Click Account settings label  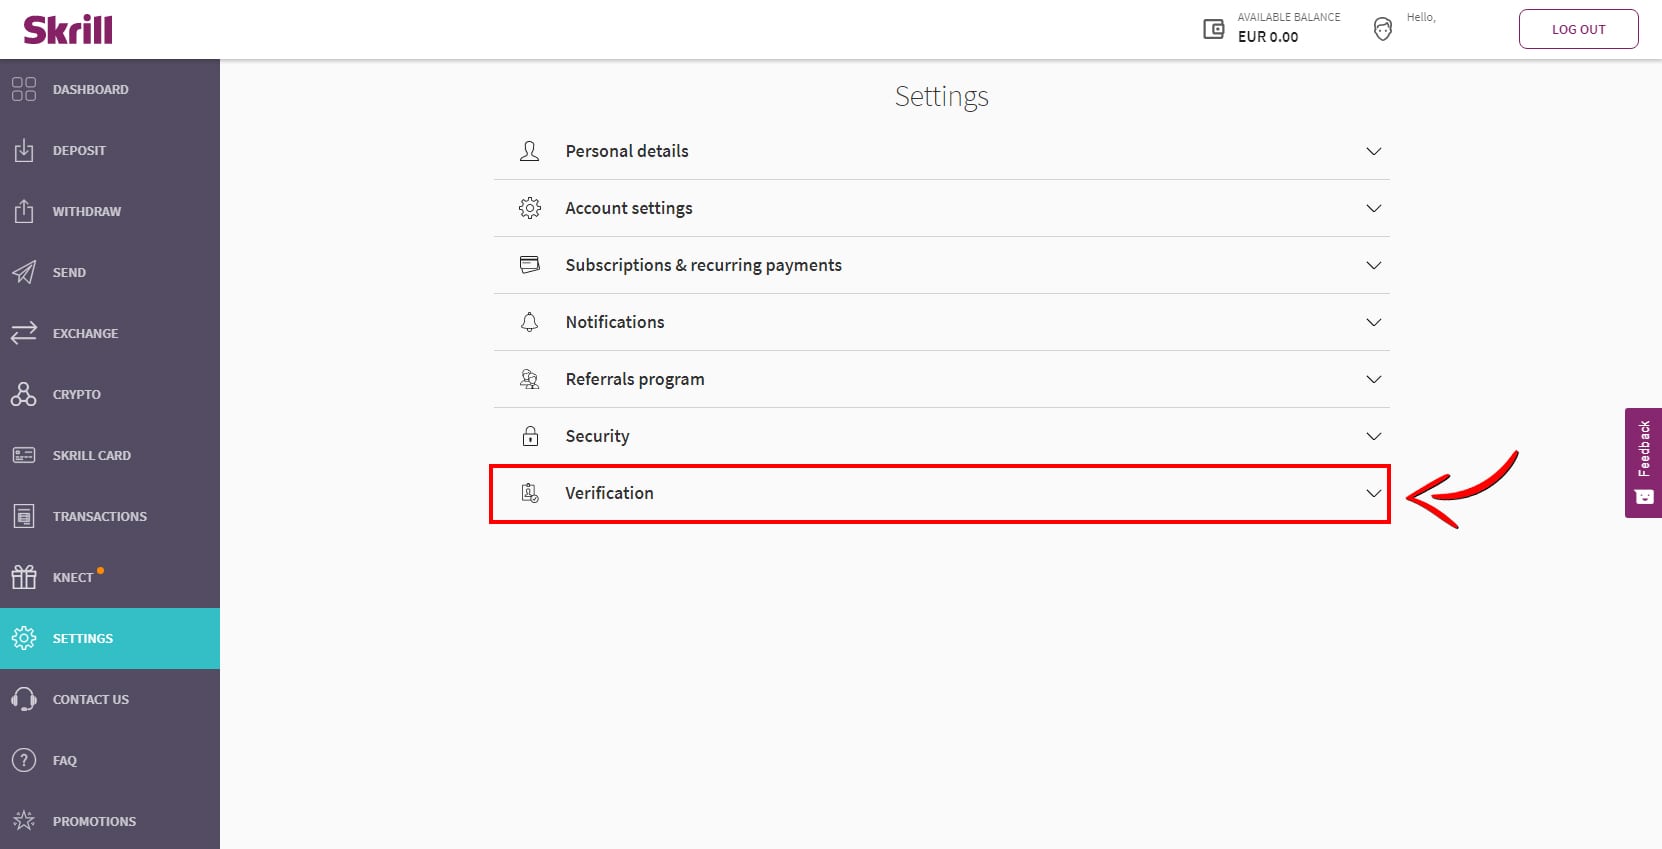[629, 208]
